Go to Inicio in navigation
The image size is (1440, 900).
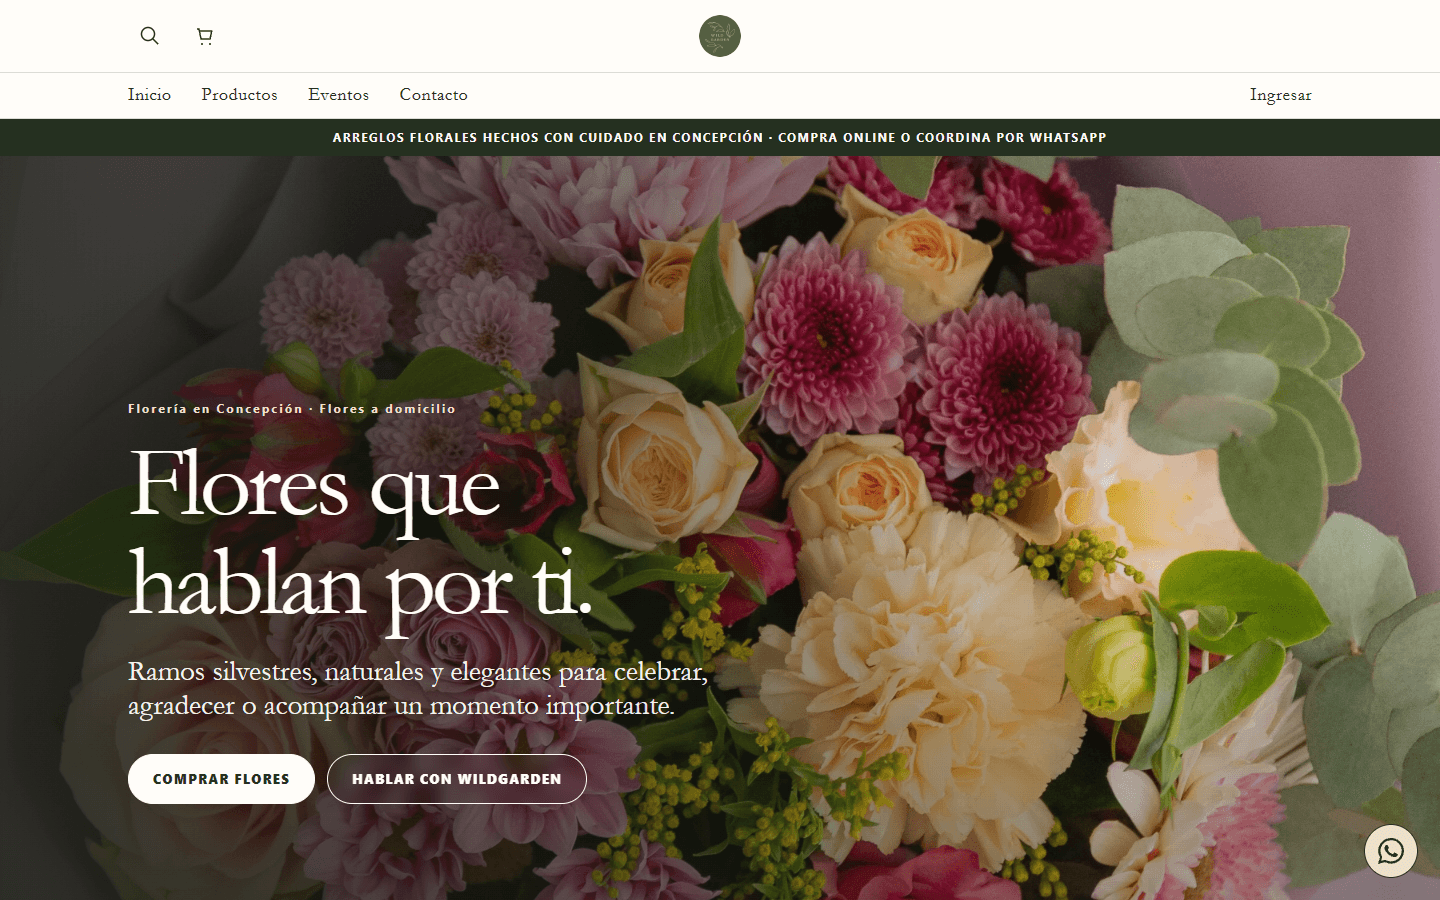click(x=149, y=95)
